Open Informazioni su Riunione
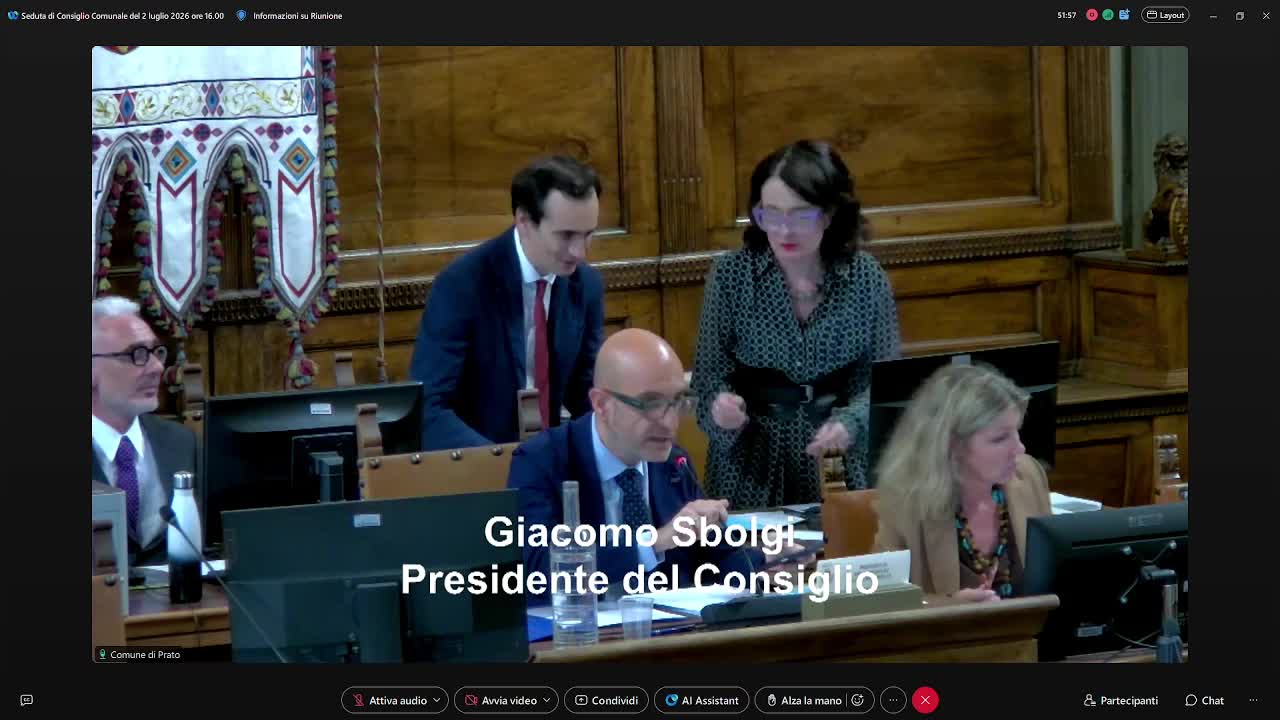The width and height of the screenshot is (1280, 720). coord(297,16)
